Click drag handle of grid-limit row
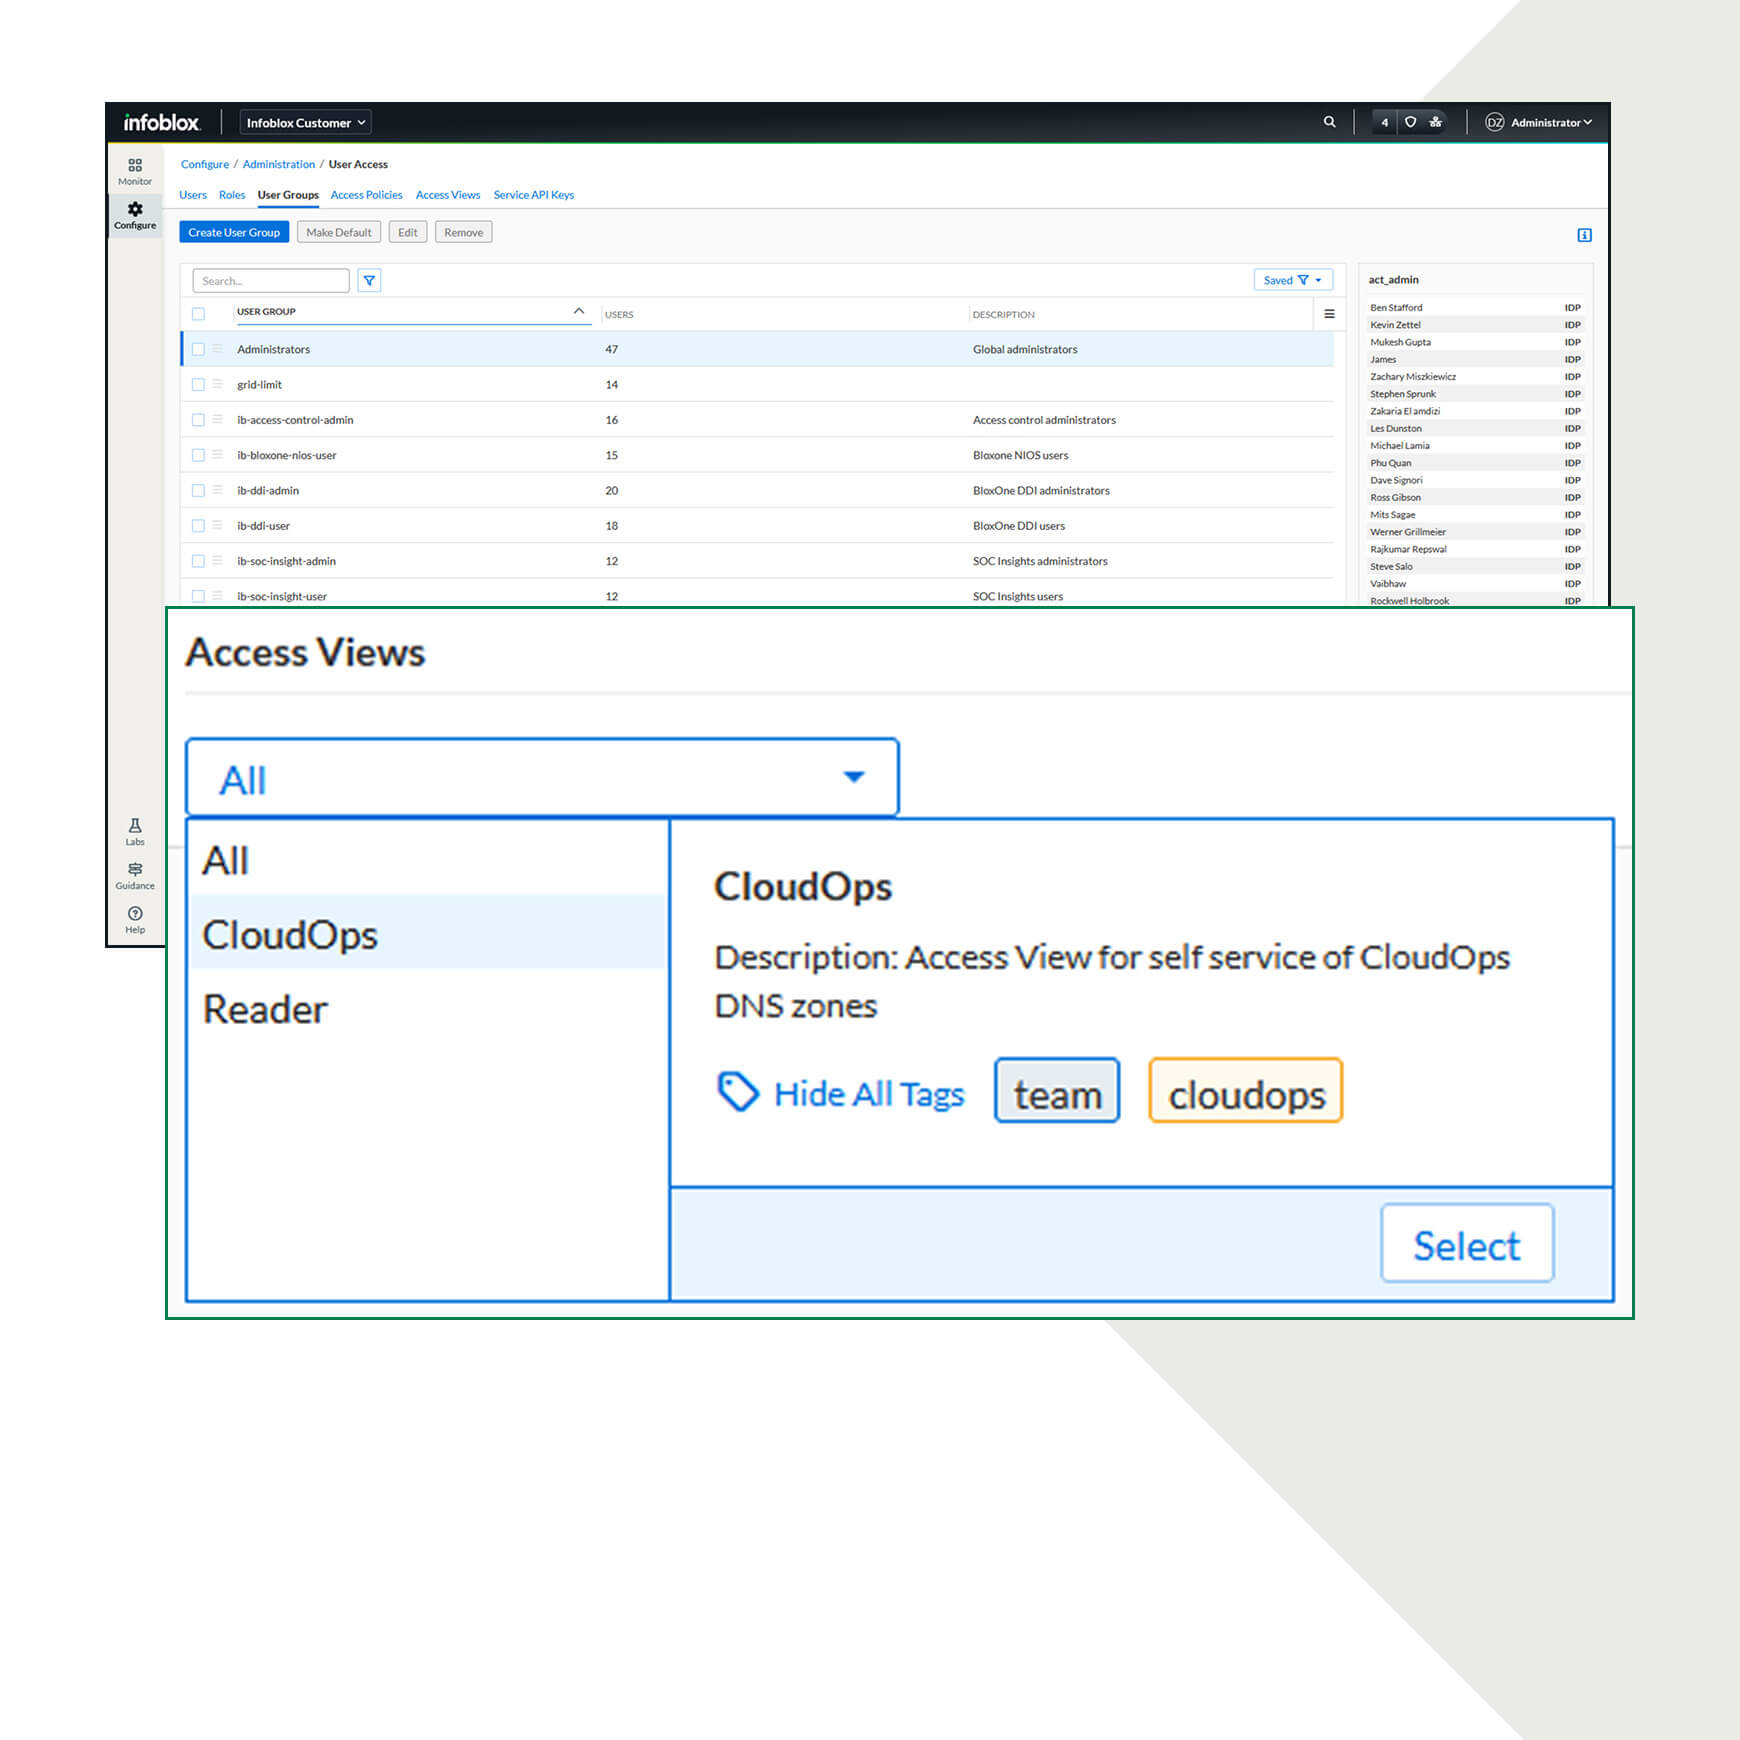 tap(217, 384)
